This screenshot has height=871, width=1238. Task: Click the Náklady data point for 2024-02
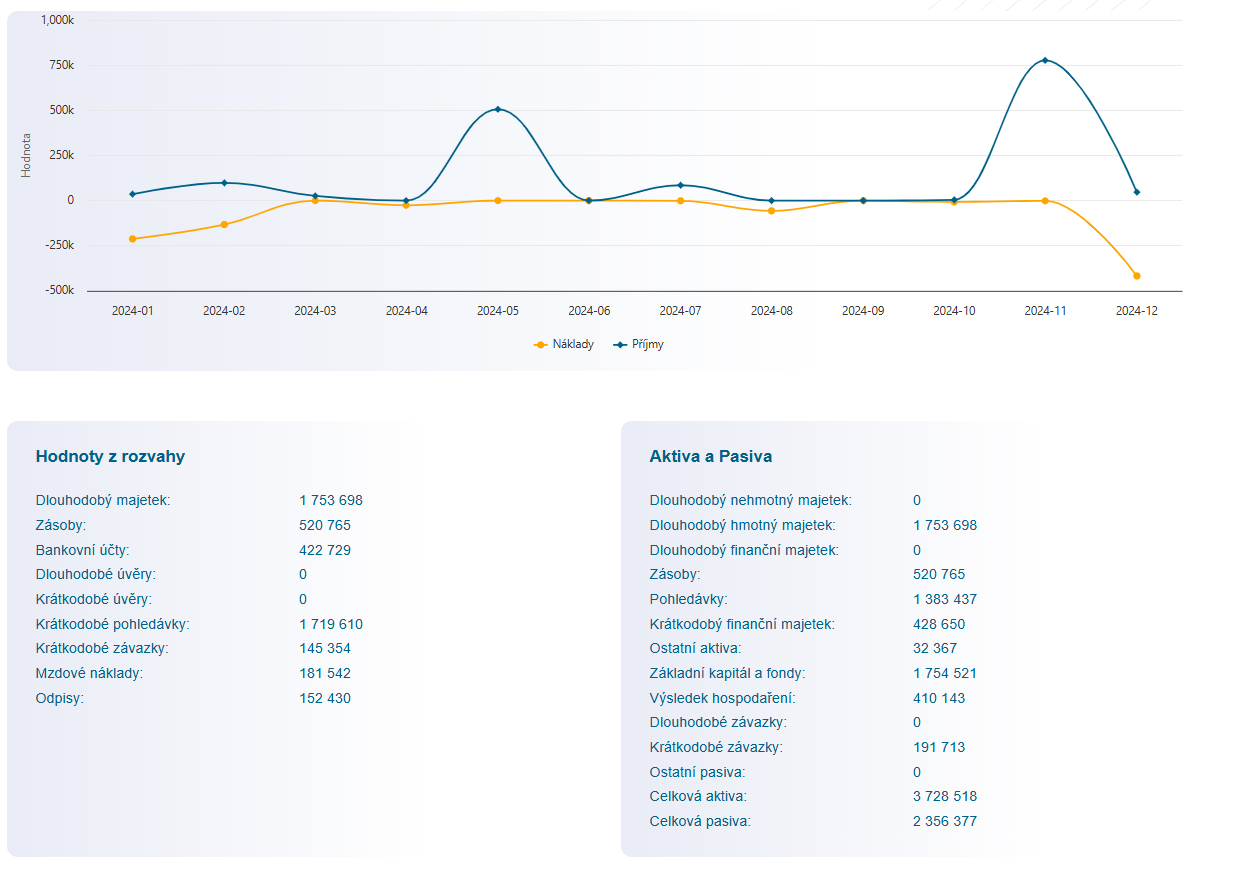(x=224, y=224)
